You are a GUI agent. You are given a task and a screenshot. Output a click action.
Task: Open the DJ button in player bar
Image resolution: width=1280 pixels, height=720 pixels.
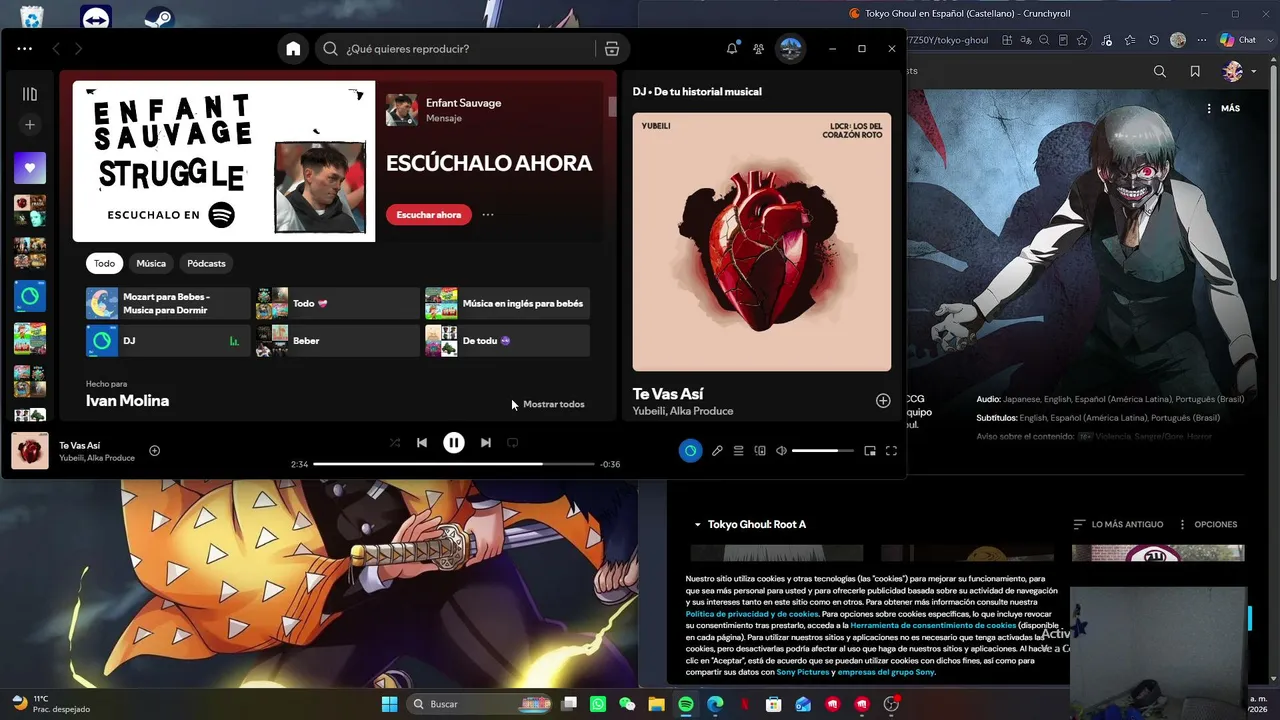pos(690,451)
